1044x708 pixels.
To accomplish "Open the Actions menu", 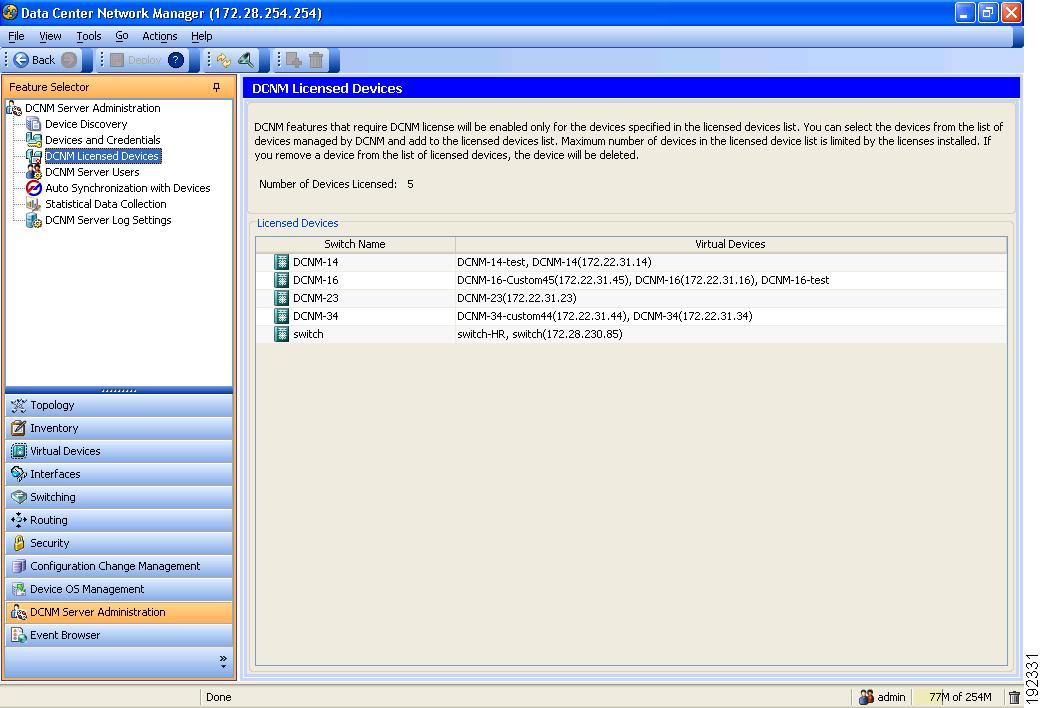I will point(159,36).
